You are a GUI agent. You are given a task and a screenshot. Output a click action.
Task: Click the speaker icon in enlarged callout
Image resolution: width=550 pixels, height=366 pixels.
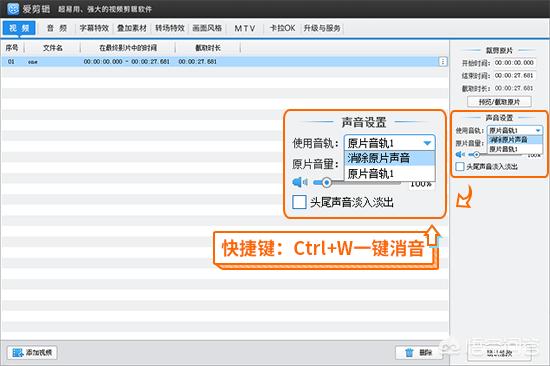point(300,182)
